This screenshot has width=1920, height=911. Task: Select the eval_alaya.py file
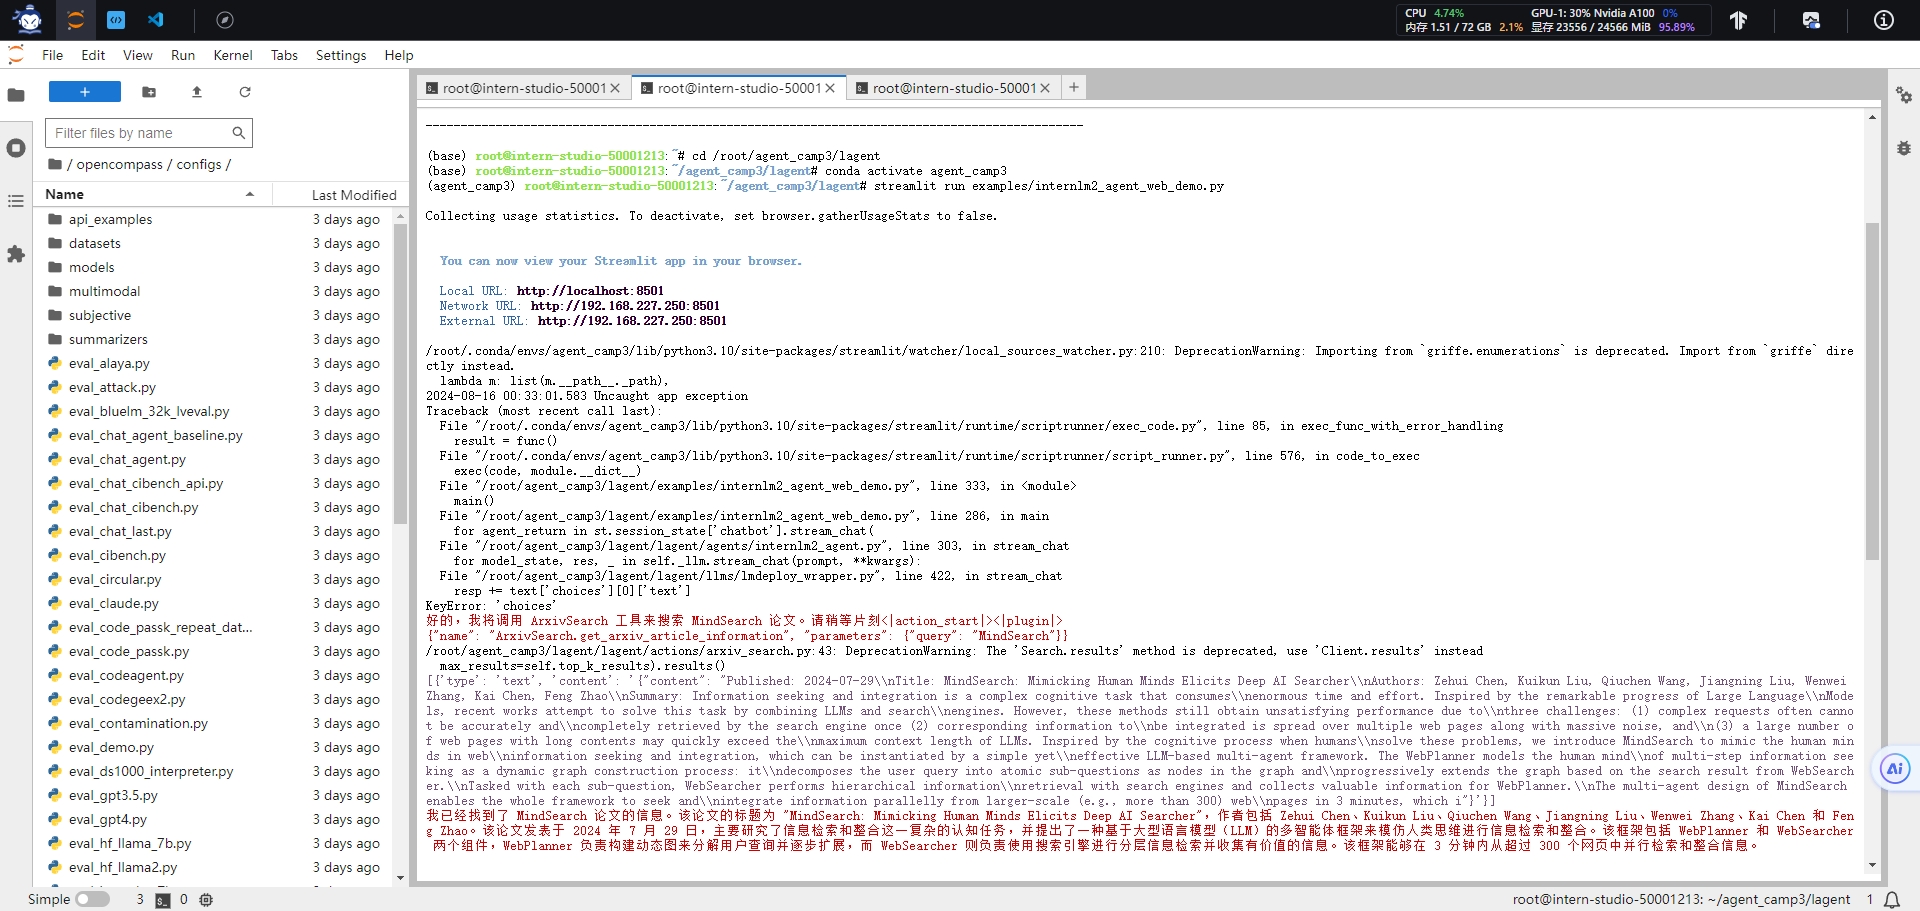point(220,363)
